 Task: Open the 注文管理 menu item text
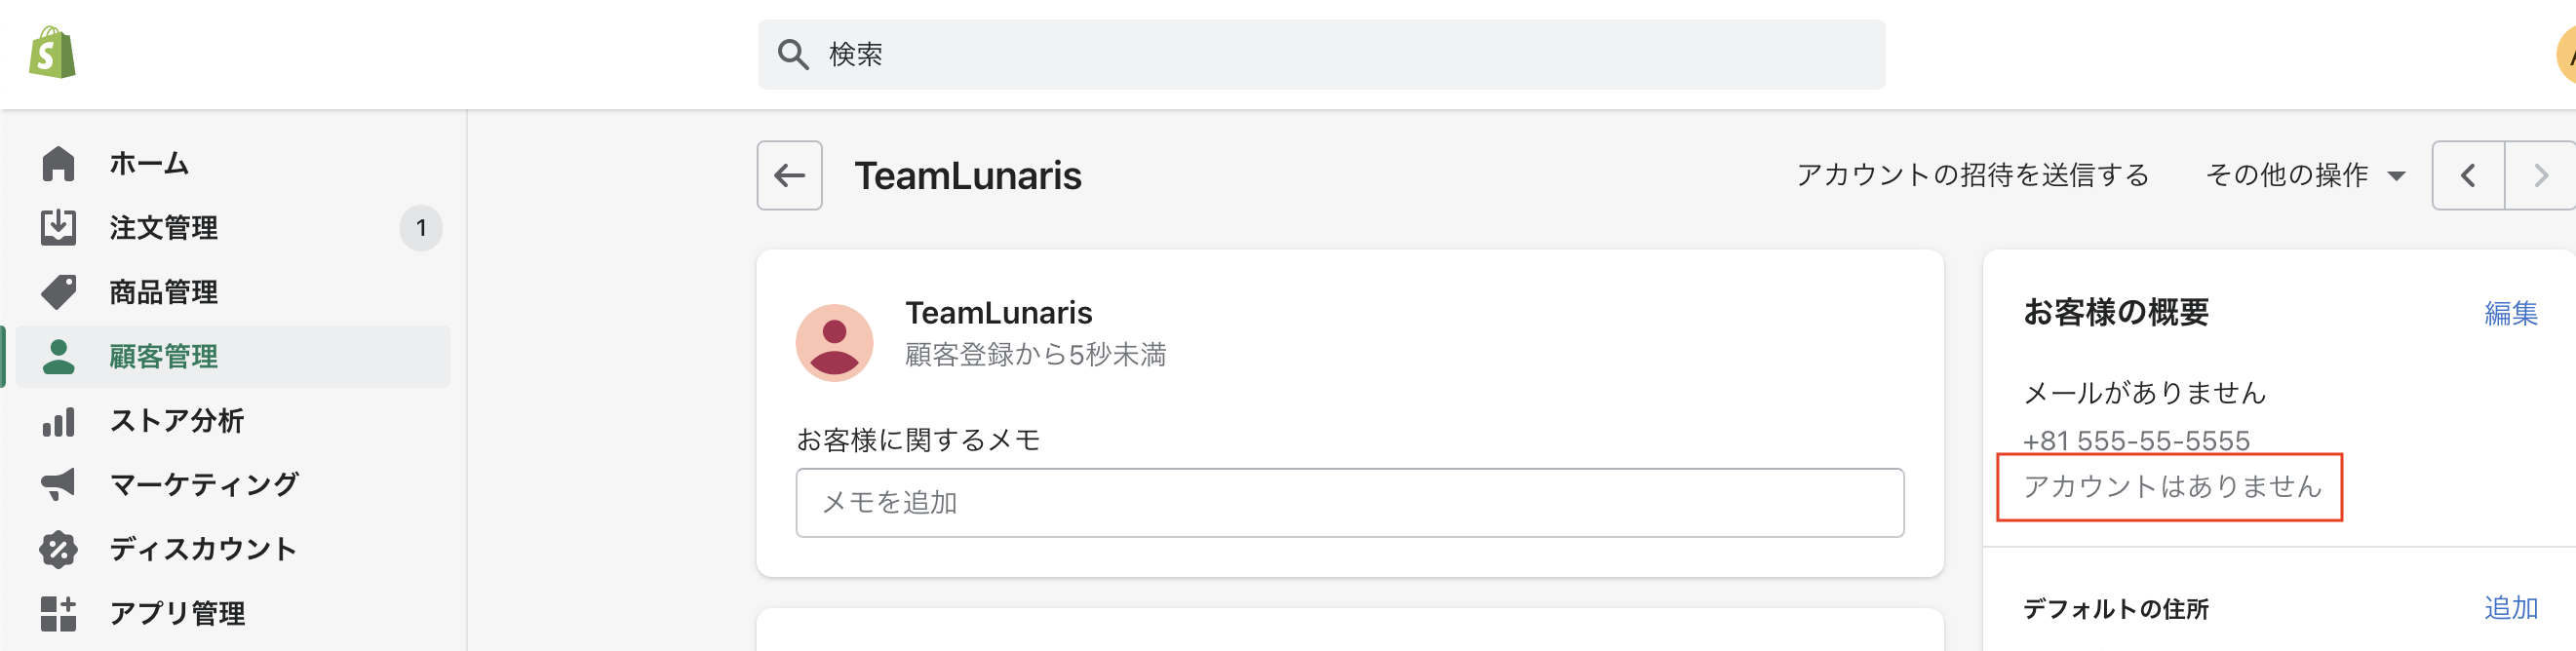pos(164,228)
